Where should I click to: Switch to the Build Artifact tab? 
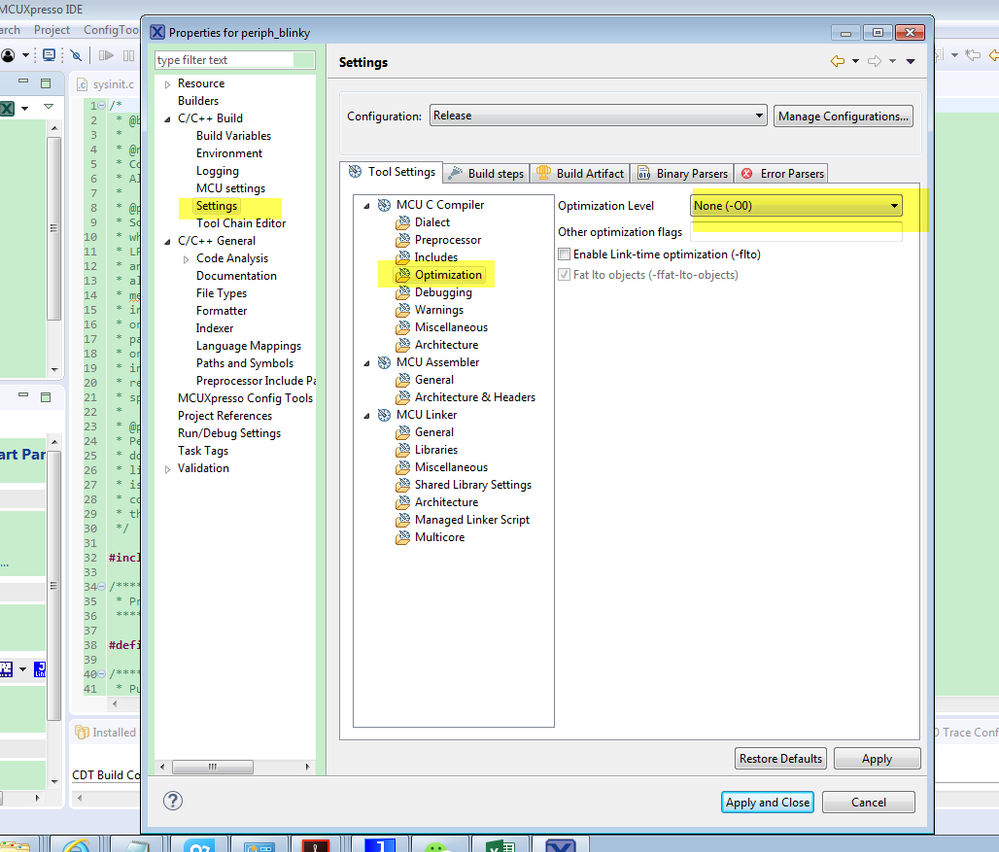point(580,173)
